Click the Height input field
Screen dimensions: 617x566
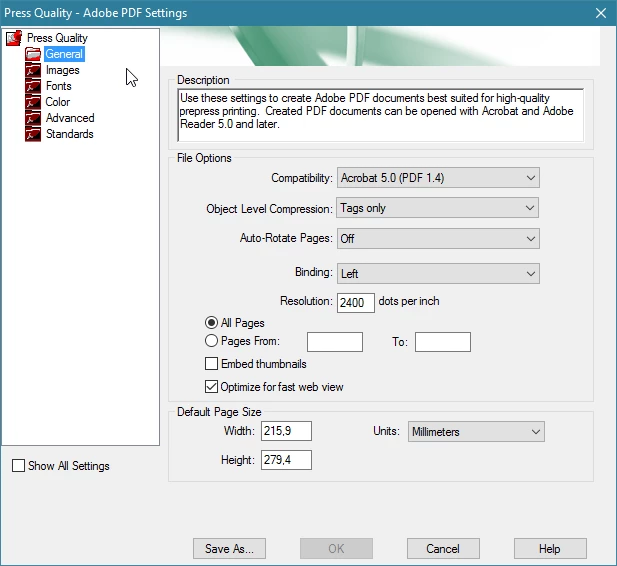pyautogui.click(x=286, y=460)
